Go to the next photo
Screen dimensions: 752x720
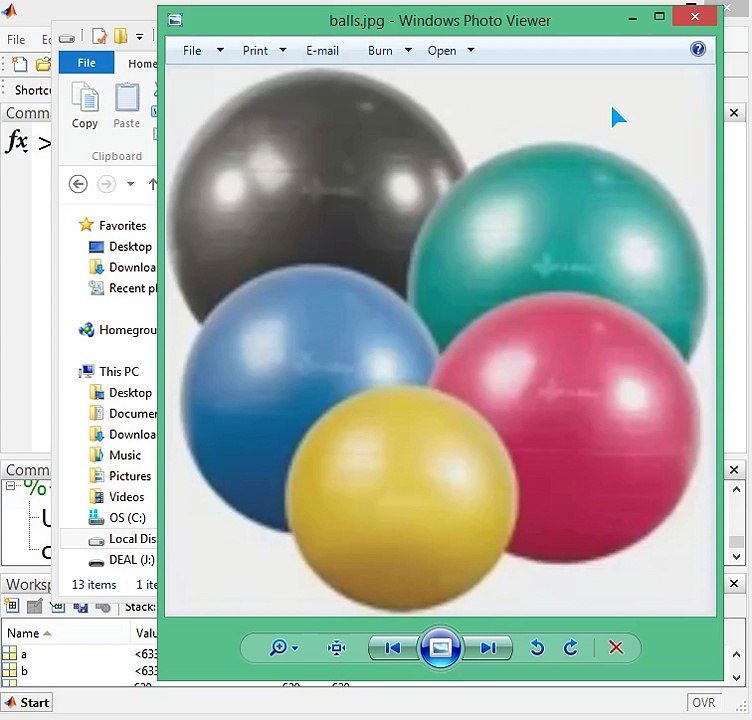[488, 648]
